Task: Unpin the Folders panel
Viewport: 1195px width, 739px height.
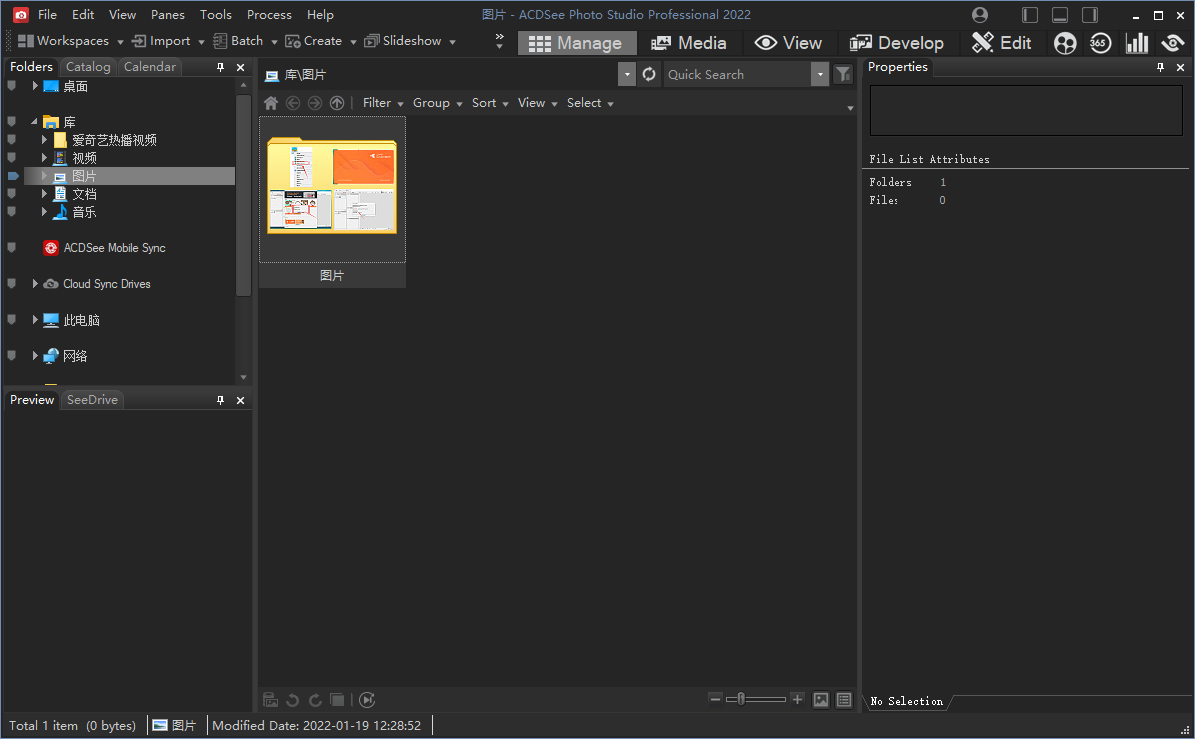Action: coord(219,66)
